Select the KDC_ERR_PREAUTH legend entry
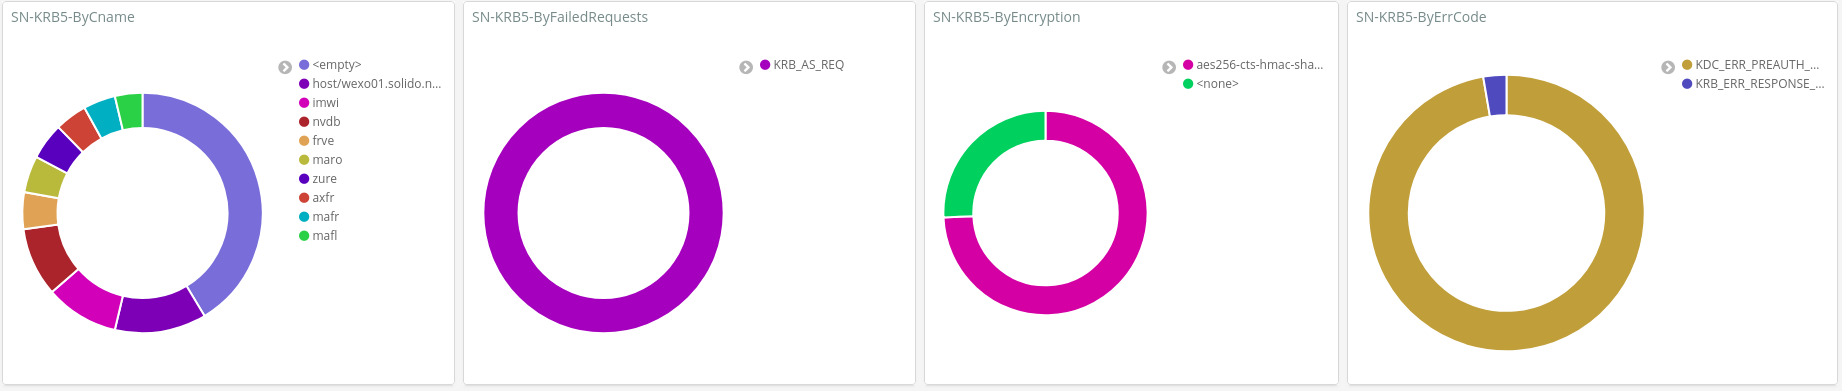 click(1750, 65)
